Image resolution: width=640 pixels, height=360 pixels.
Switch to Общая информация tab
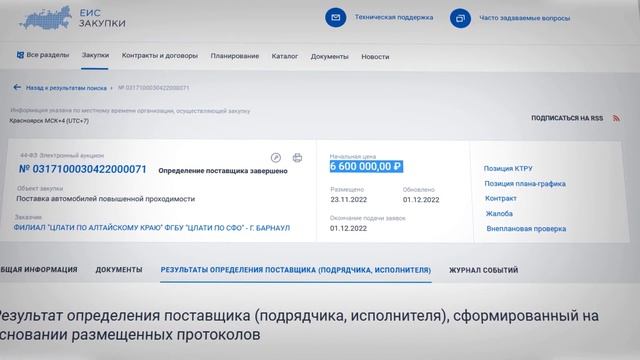tap(39, 269)
